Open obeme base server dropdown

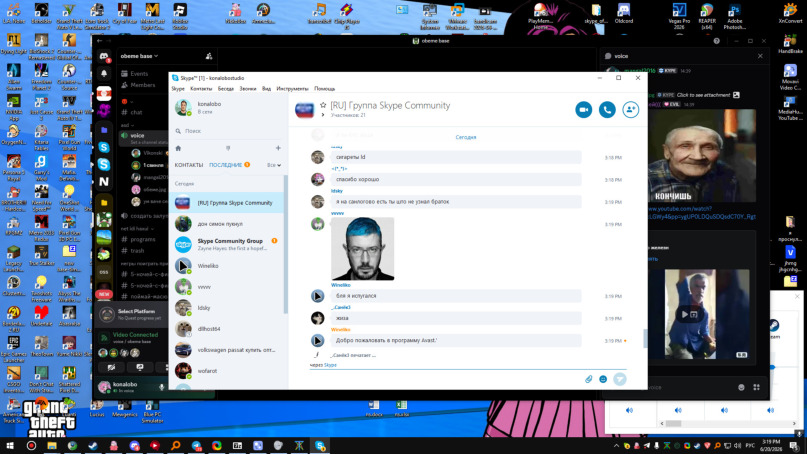coord(139,56)
